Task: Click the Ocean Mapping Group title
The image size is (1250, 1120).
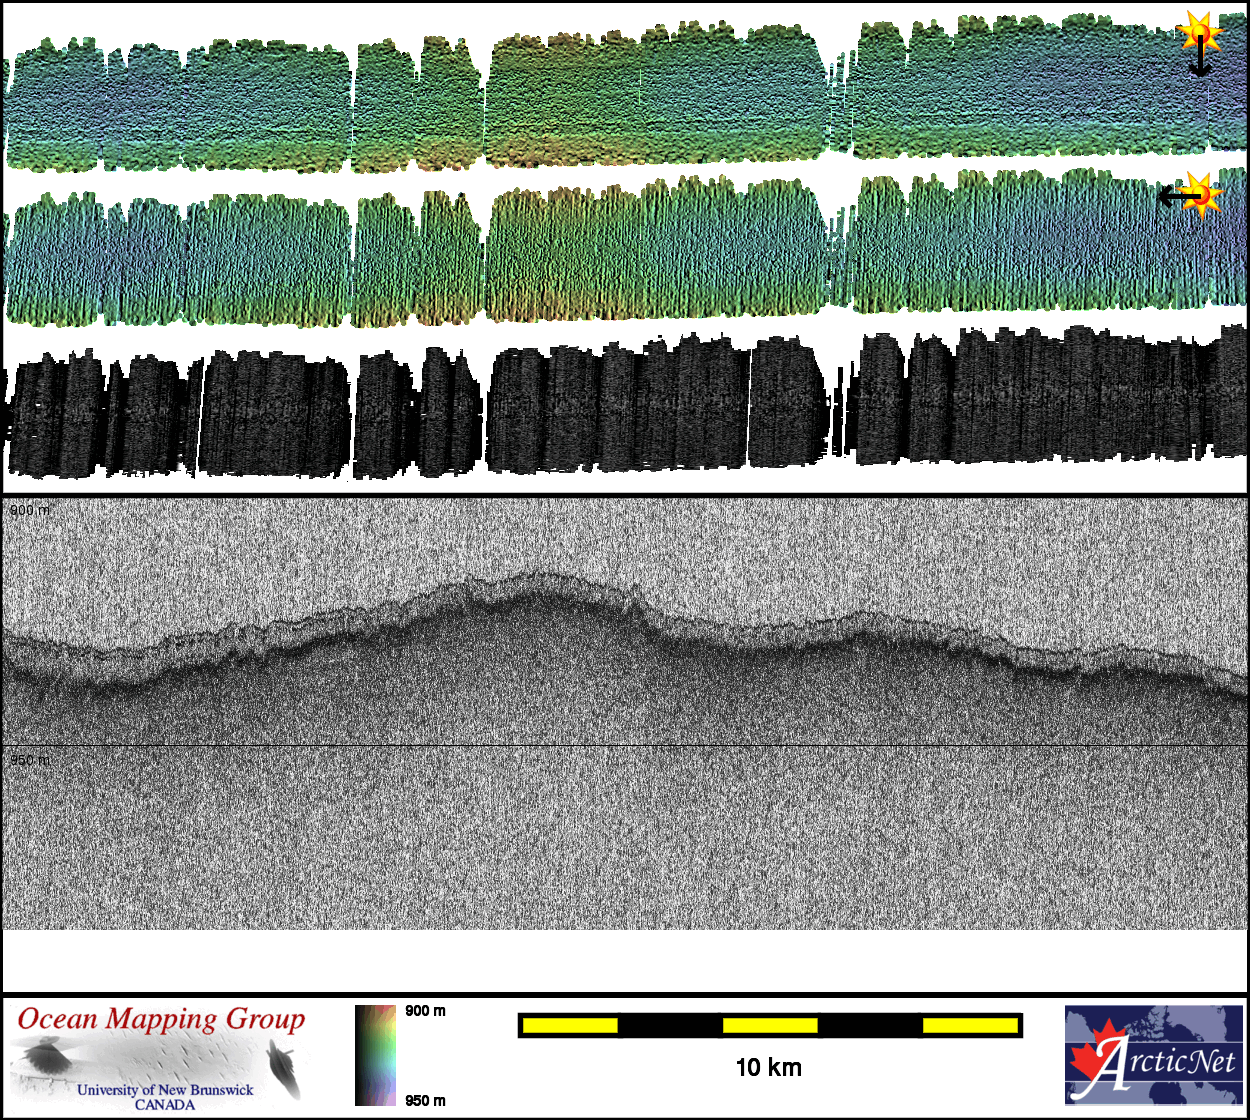Action: click(x=161, y=1019)
